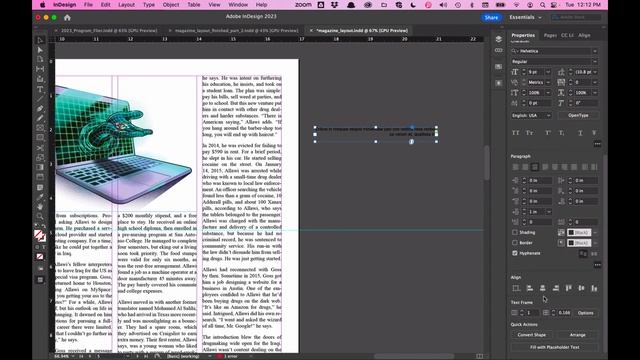Click Align horizontal centers icon
Viewport: 640px width, 360px height.
542,288
